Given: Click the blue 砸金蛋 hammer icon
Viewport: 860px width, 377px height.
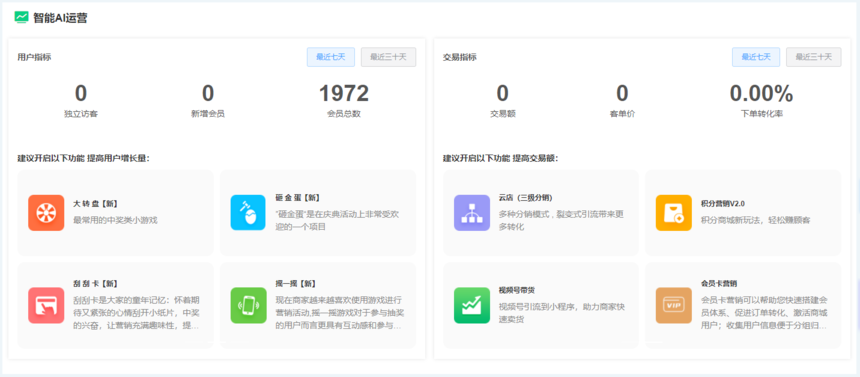Looking at the screenshot, I should [x=248, y=213].
